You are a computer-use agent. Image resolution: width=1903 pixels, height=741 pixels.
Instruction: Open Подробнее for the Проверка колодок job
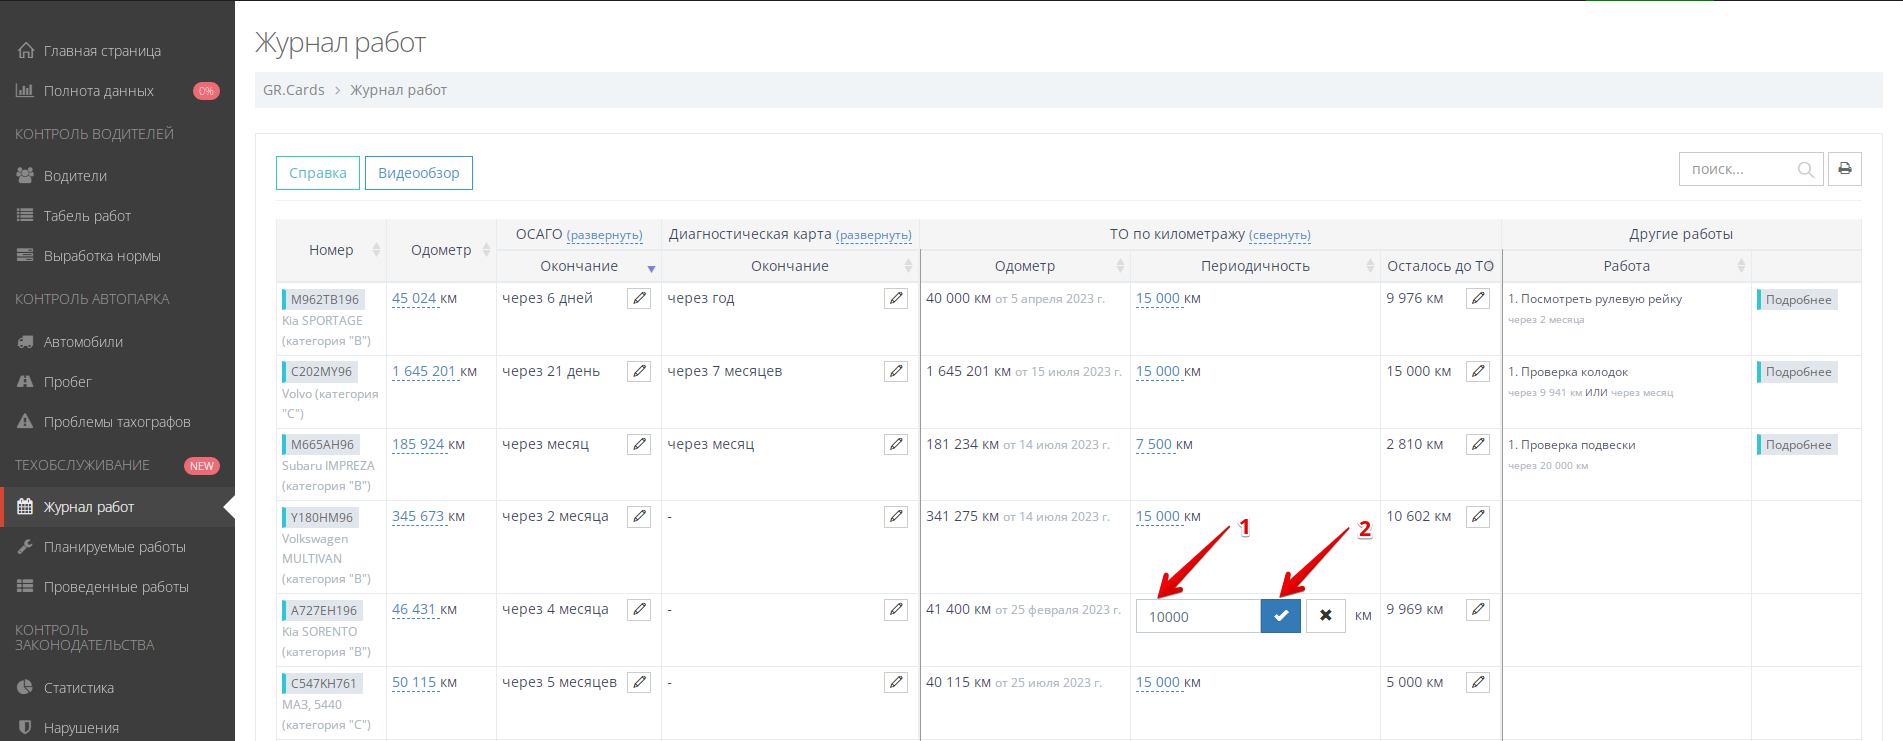tap(1797, 372)
